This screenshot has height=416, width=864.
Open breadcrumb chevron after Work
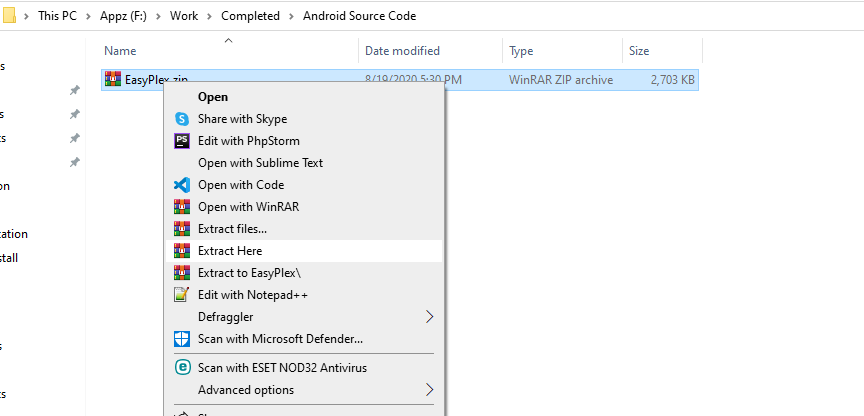click(209, 16)
